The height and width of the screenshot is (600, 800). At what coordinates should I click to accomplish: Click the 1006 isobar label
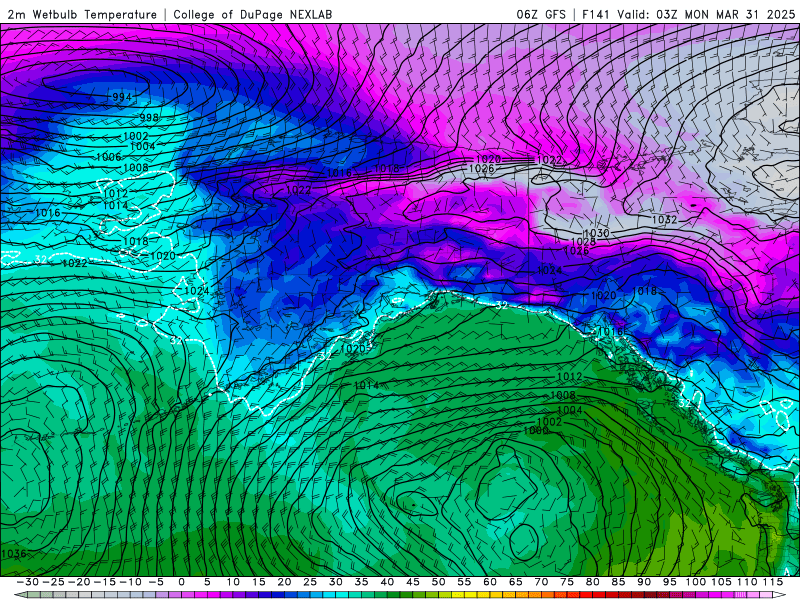(108, 157)
